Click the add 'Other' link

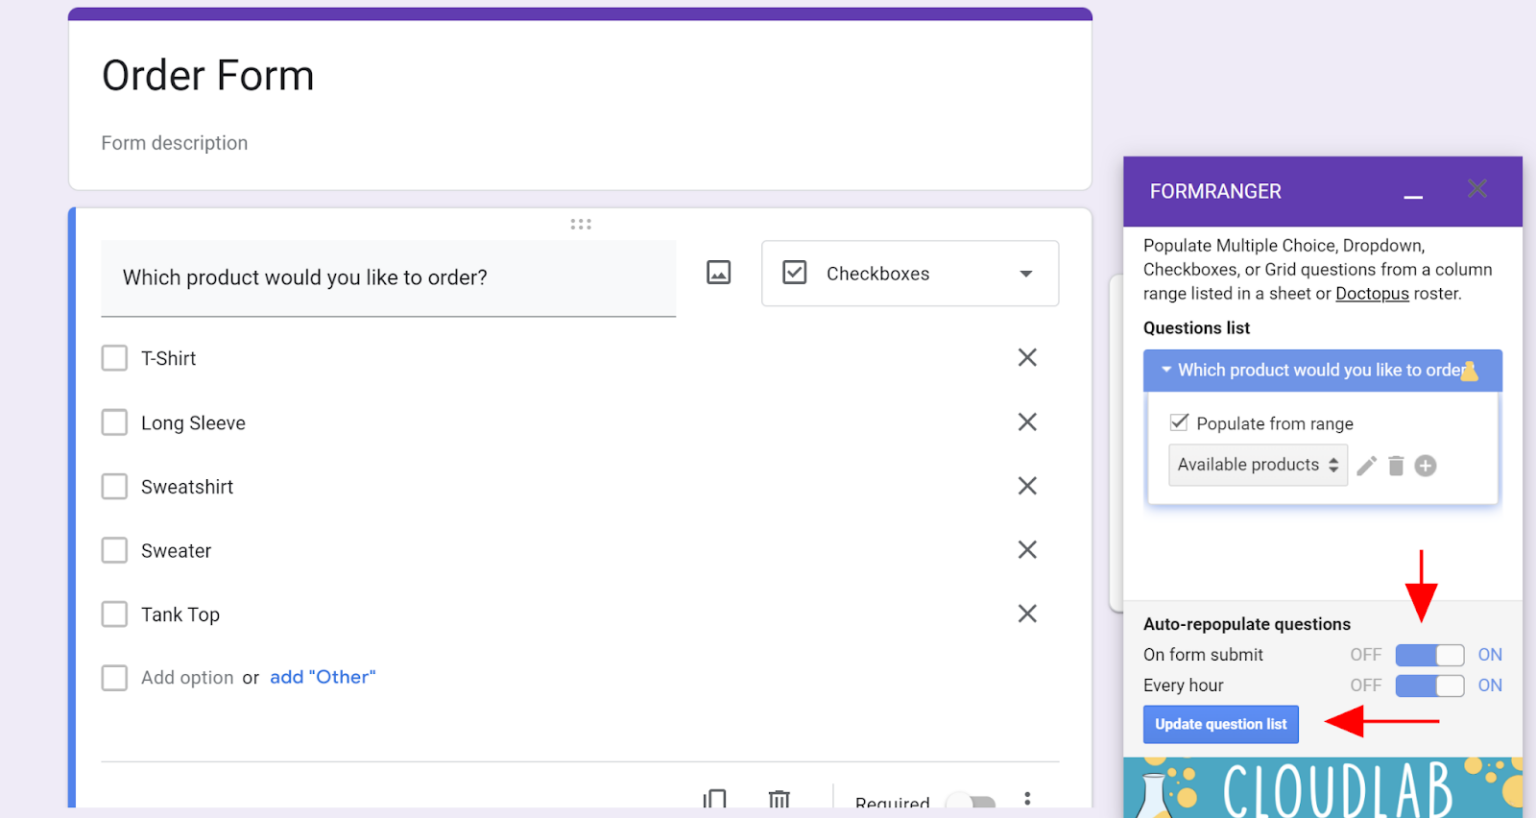point(322,677)
